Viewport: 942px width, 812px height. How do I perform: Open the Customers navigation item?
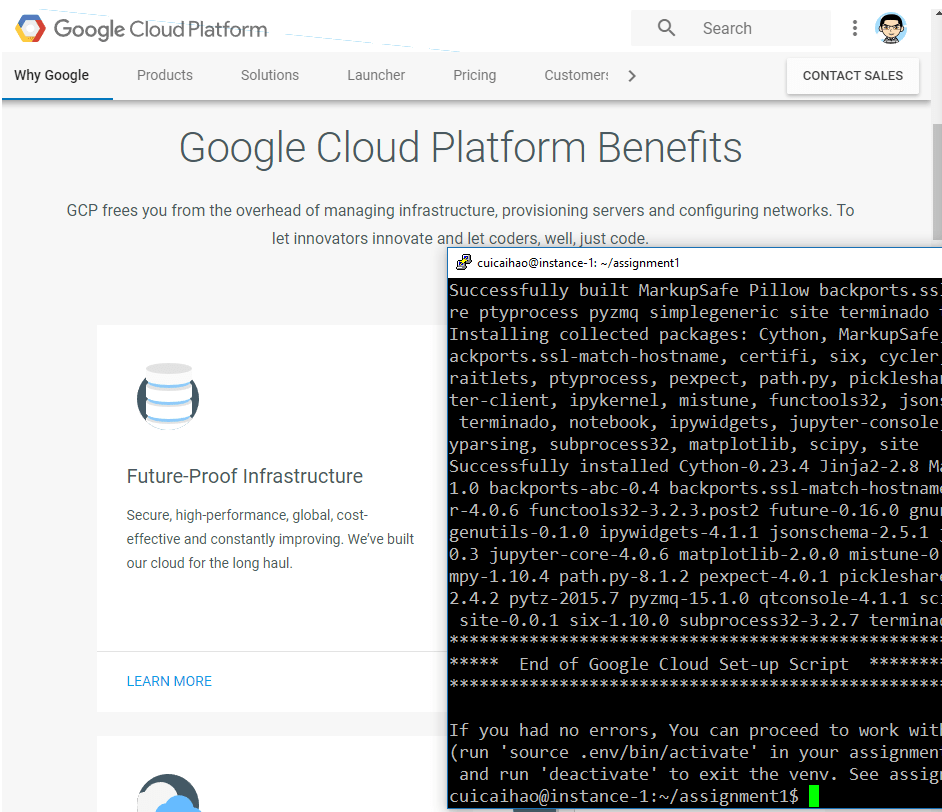(577, 75)
